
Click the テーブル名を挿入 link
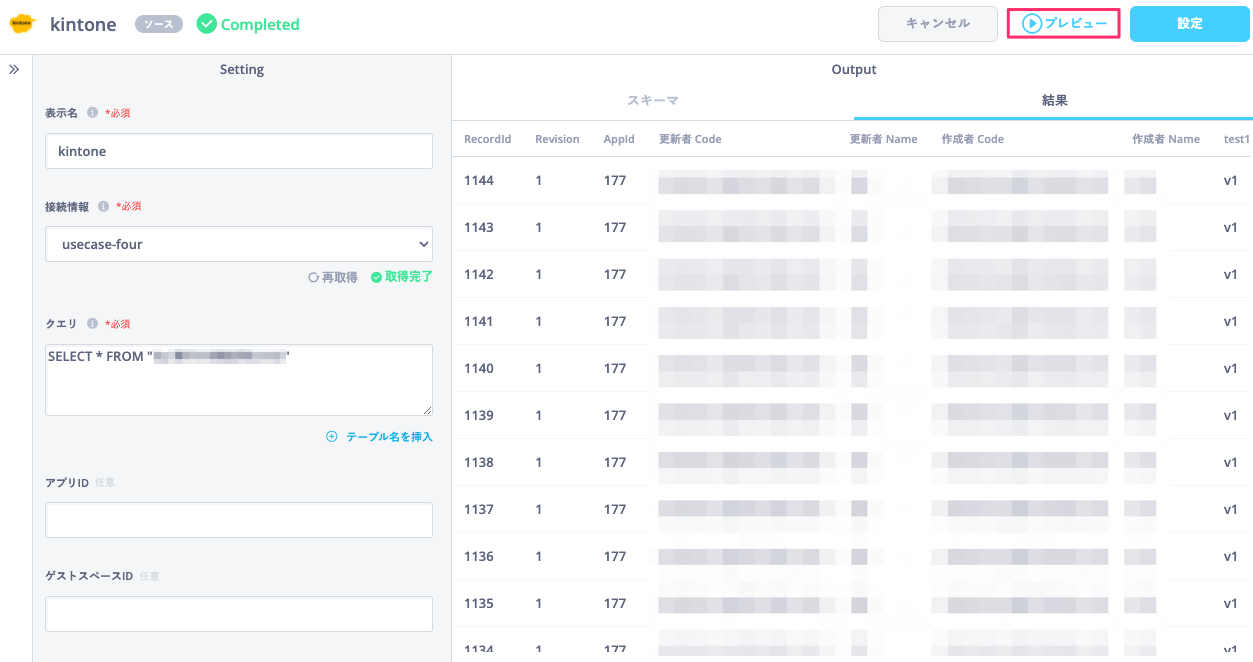(389, 437)
